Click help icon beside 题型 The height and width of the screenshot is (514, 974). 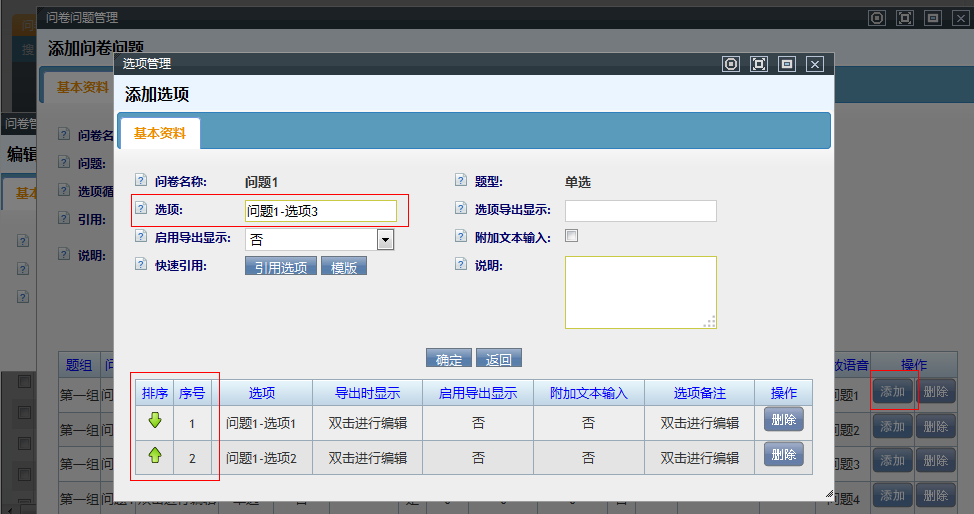461,181
